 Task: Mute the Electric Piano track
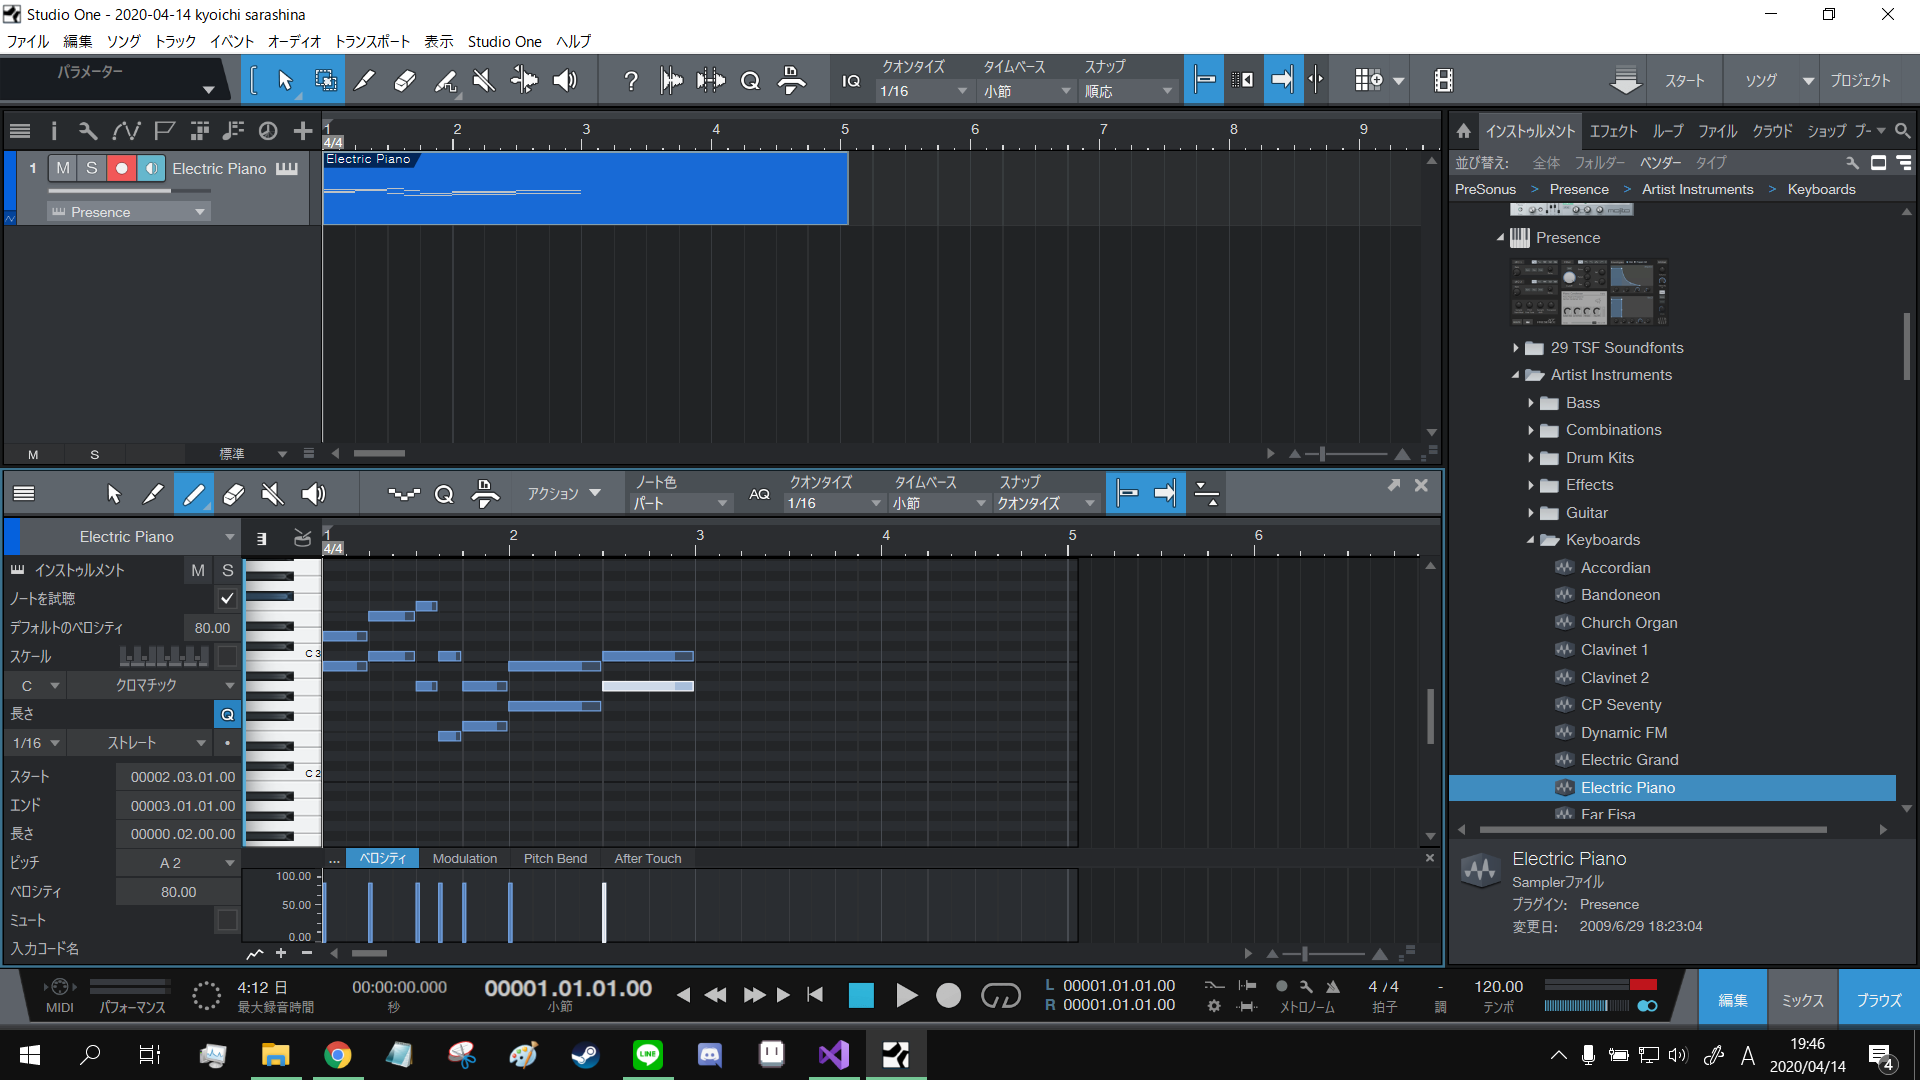pyautogui.click(x=63, y=168)
